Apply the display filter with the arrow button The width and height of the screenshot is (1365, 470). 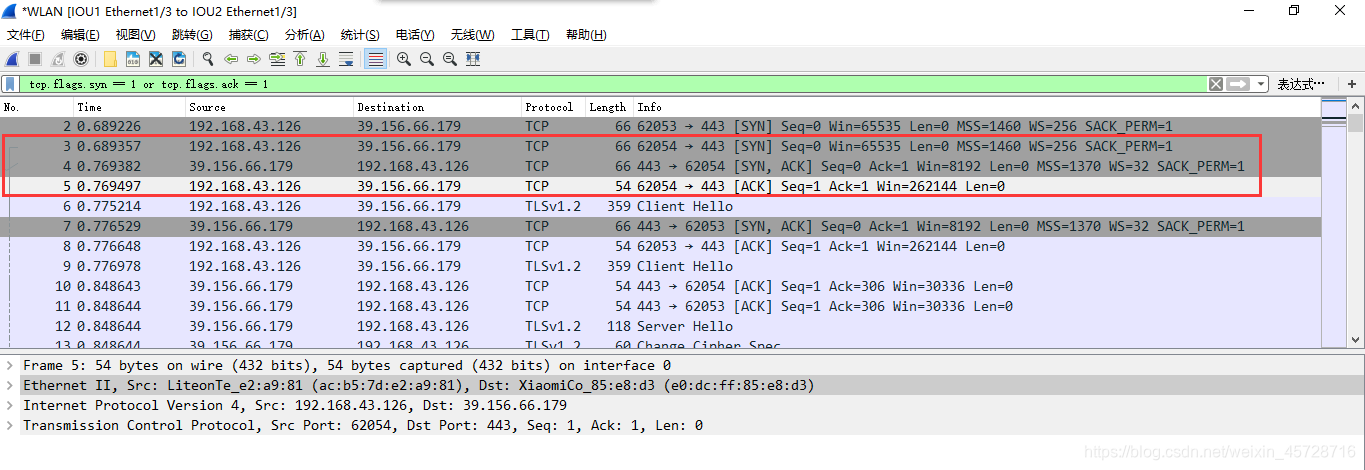pyautogui.click(x=1238, y=84)
